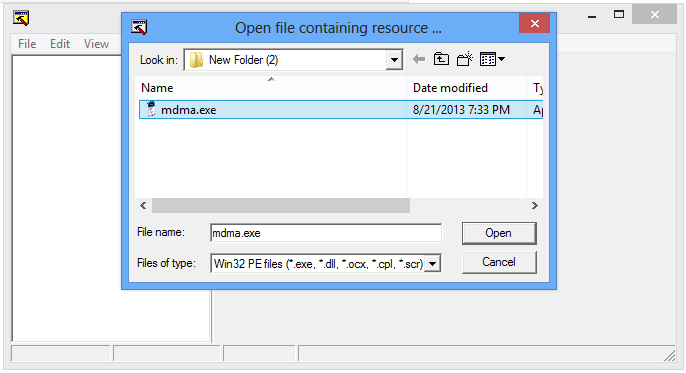Open the Edit menu

point(60,44)
